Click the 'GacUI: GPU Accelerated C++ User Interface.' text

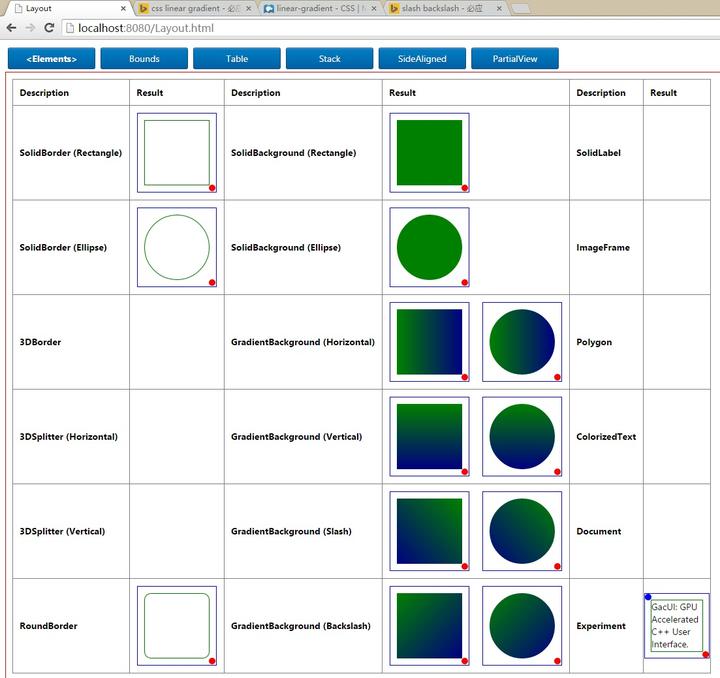tap(675, 625)
